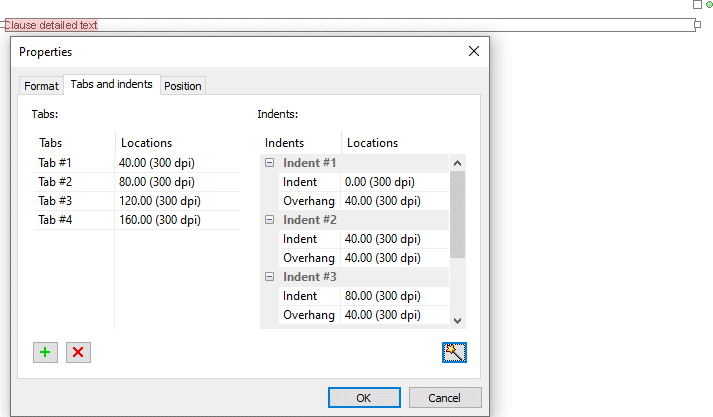Click the Indents list scroll down arrow
The width and height of the screenshot is (713, 417).
click(457, 320)
